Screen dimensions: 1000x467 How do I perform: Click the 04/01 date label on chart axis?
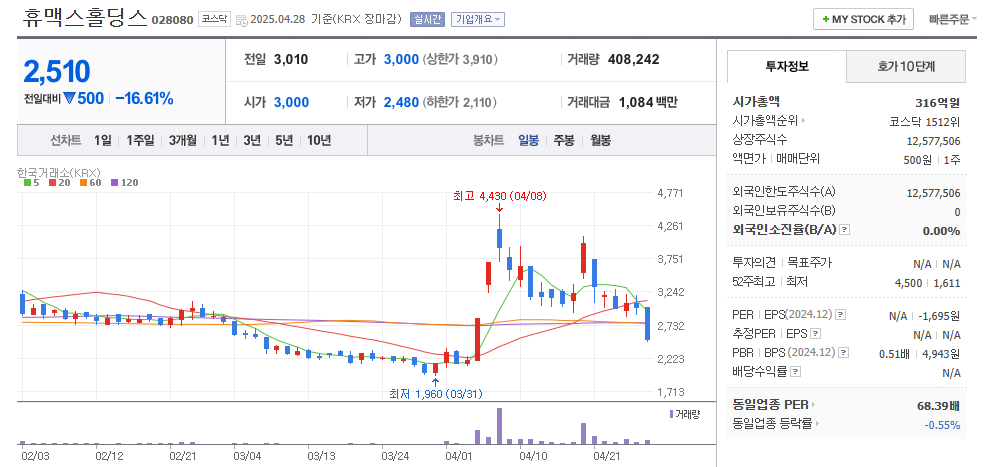(x=459, y=456)
